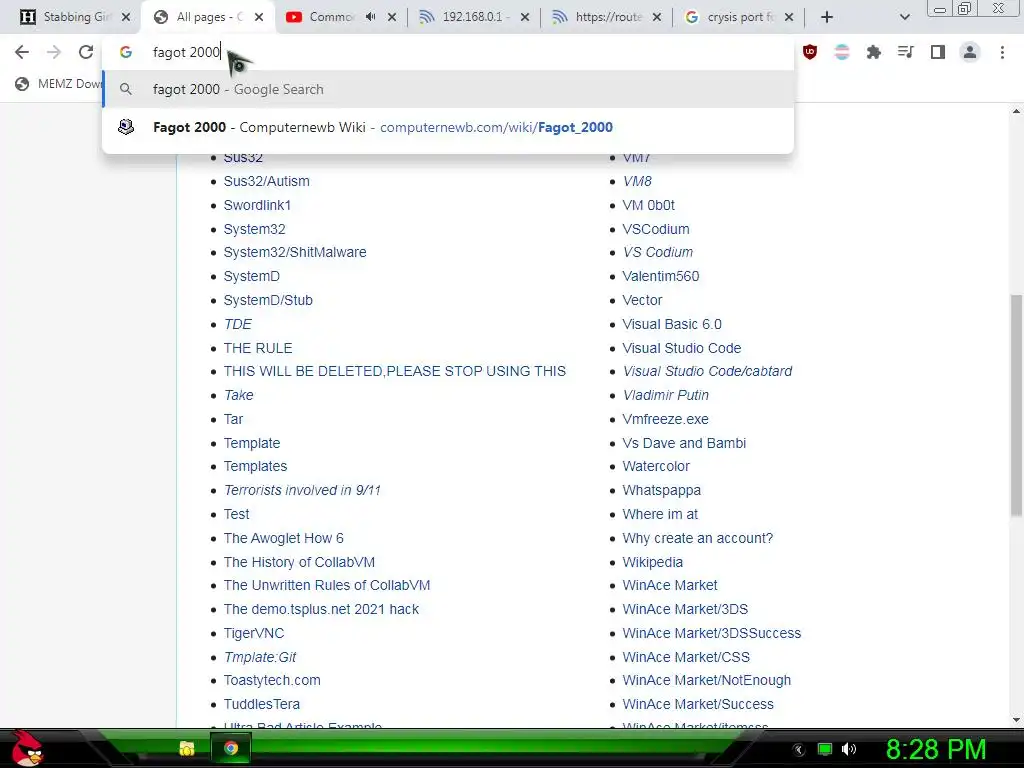This screenshot has width=1024, height=768.
Task: Open the Templates page link
Action: coord(255,466)
